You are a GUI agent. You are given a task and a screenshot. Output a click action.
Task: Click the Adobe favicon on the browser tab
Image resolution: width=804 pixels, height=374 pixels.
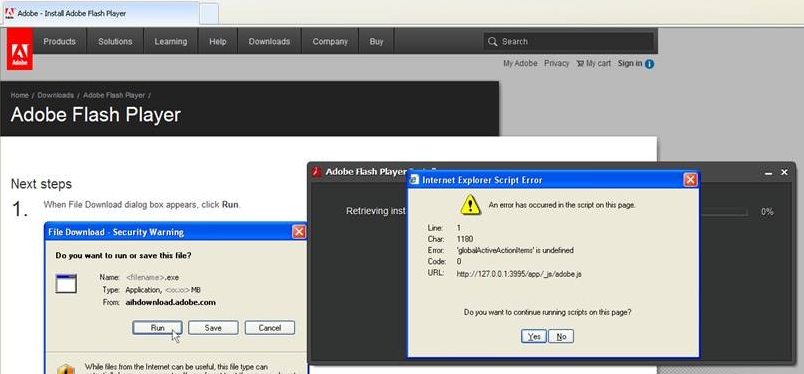click(x=9, y=13)
